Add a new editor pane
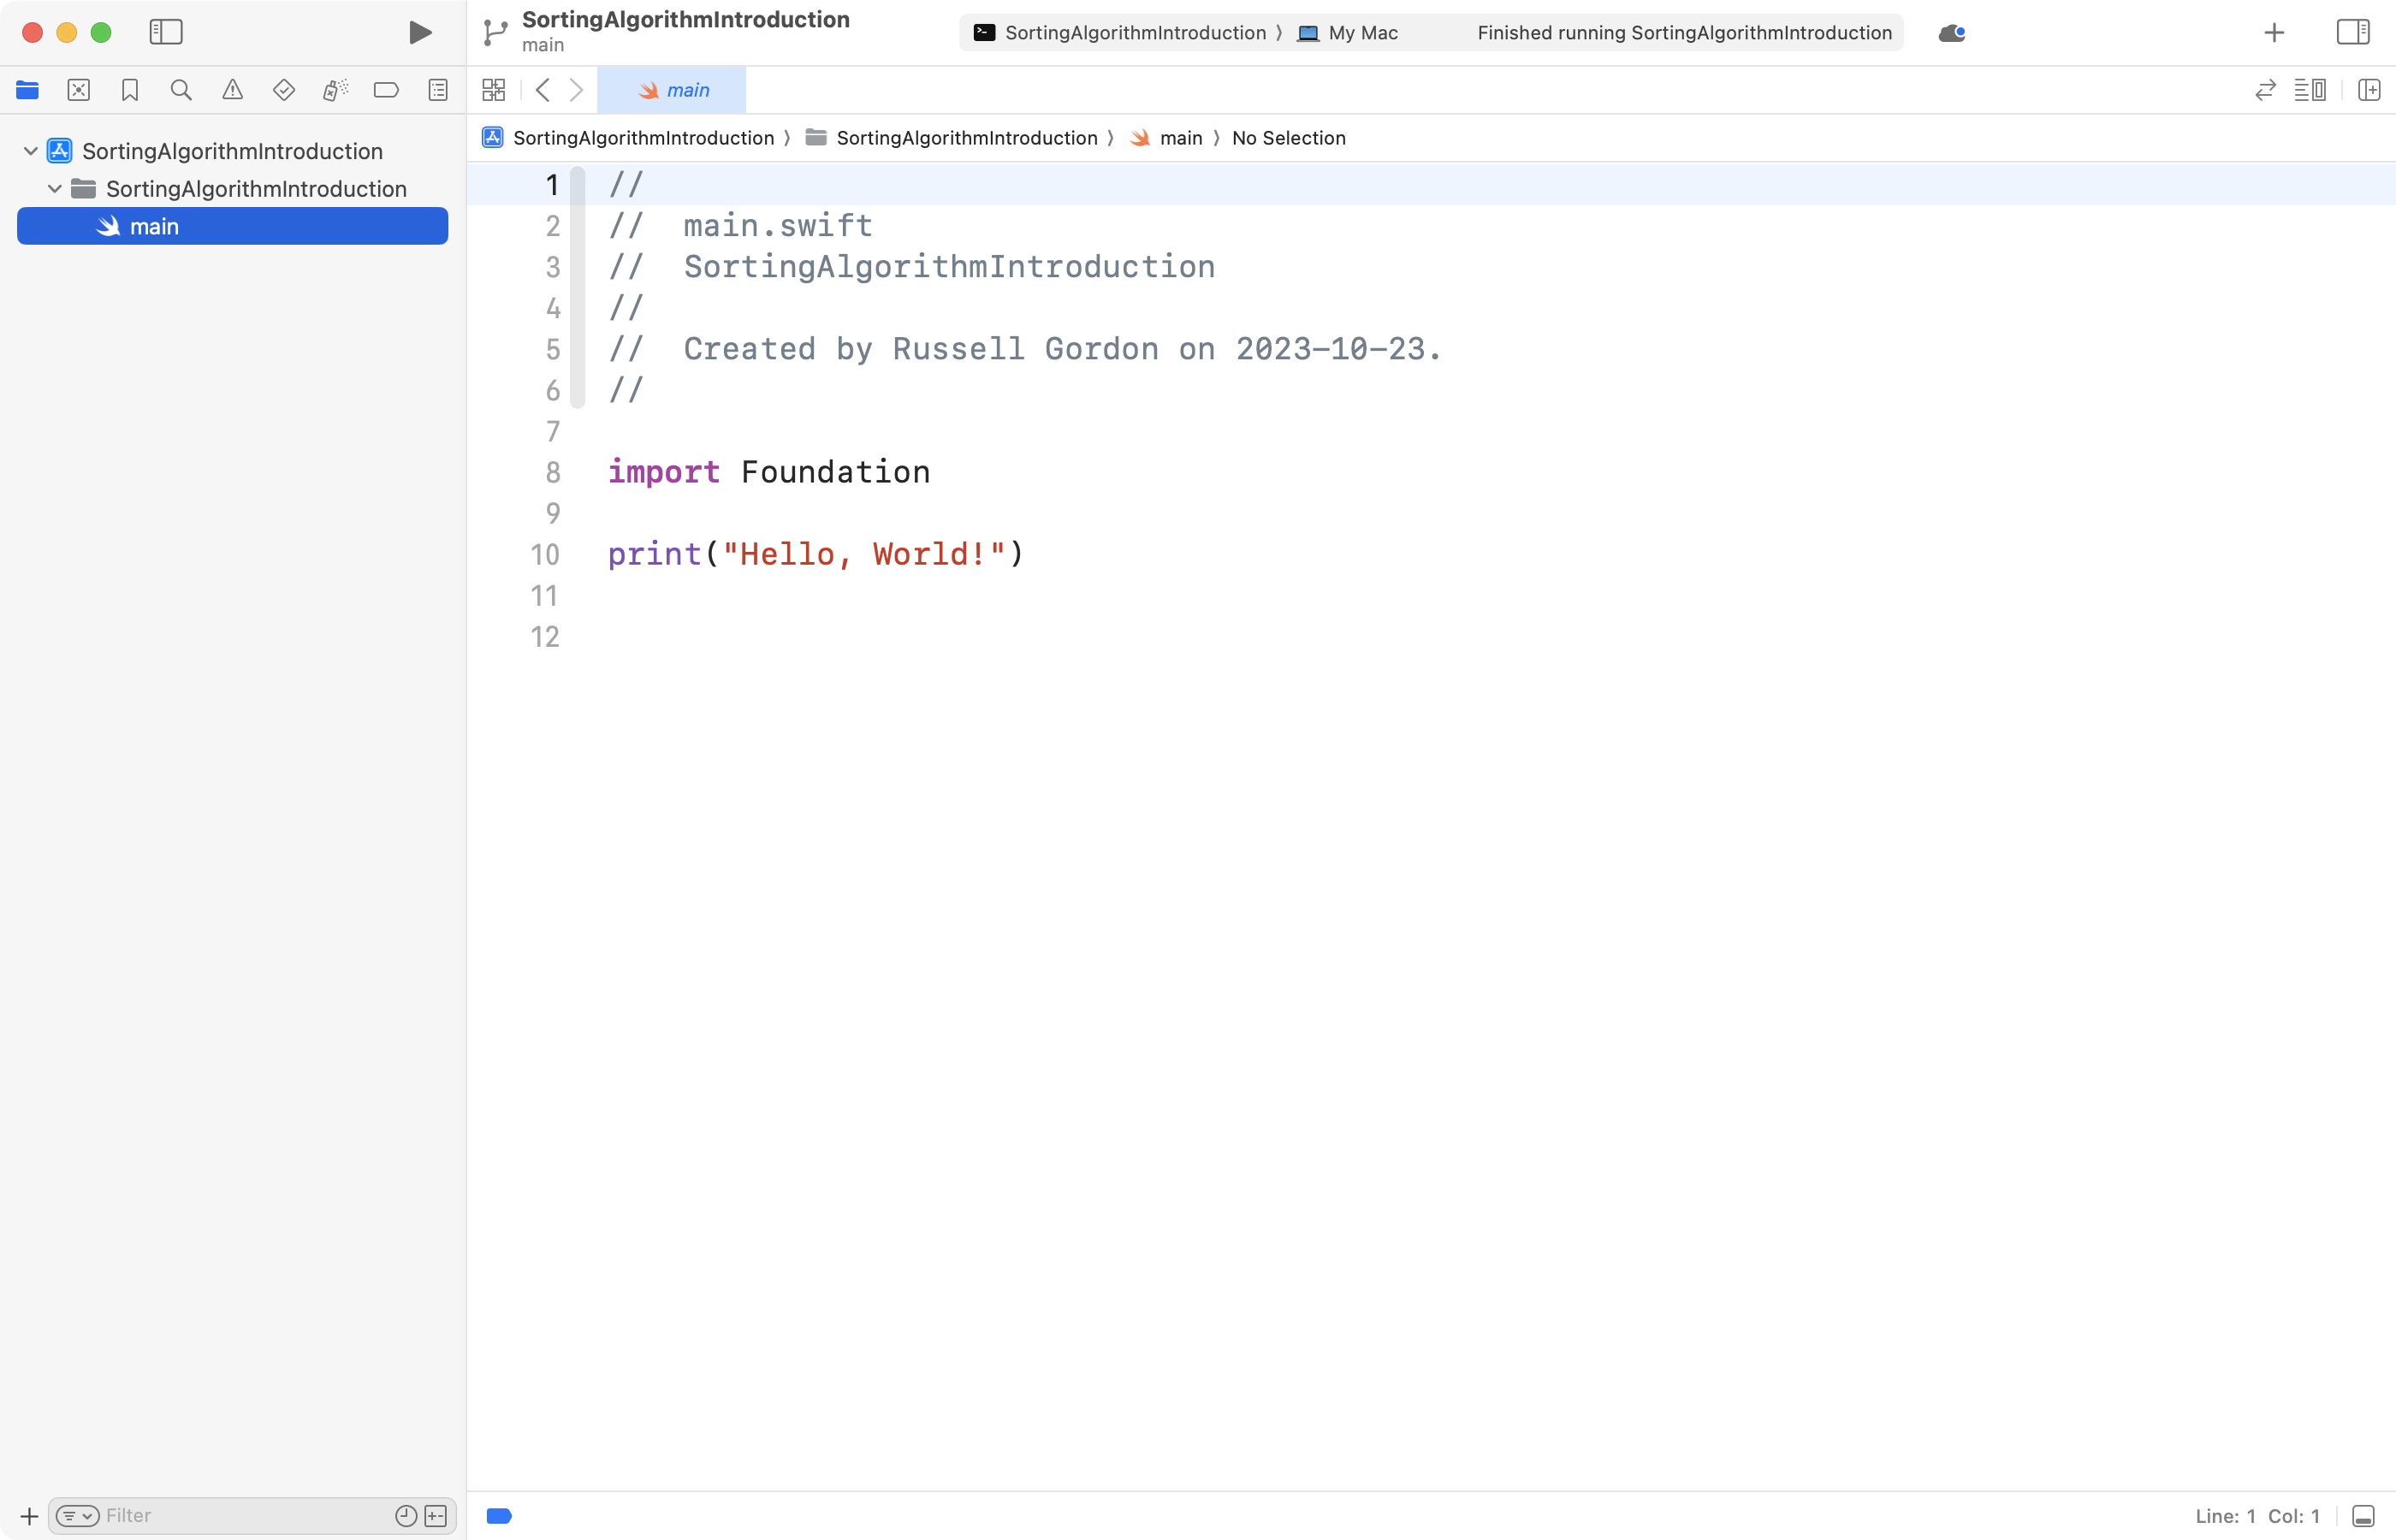The height and width of the screenshot is (1540, 2396). [2371, 90]
